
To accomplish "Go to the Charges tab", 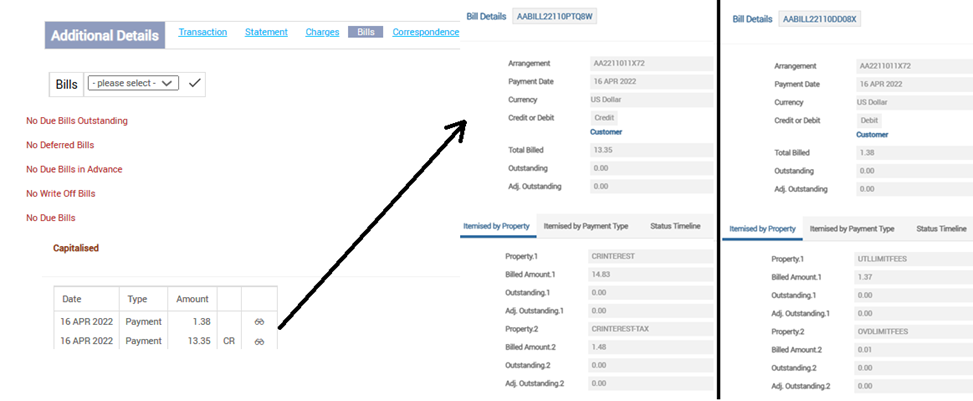I will point(322,32).
